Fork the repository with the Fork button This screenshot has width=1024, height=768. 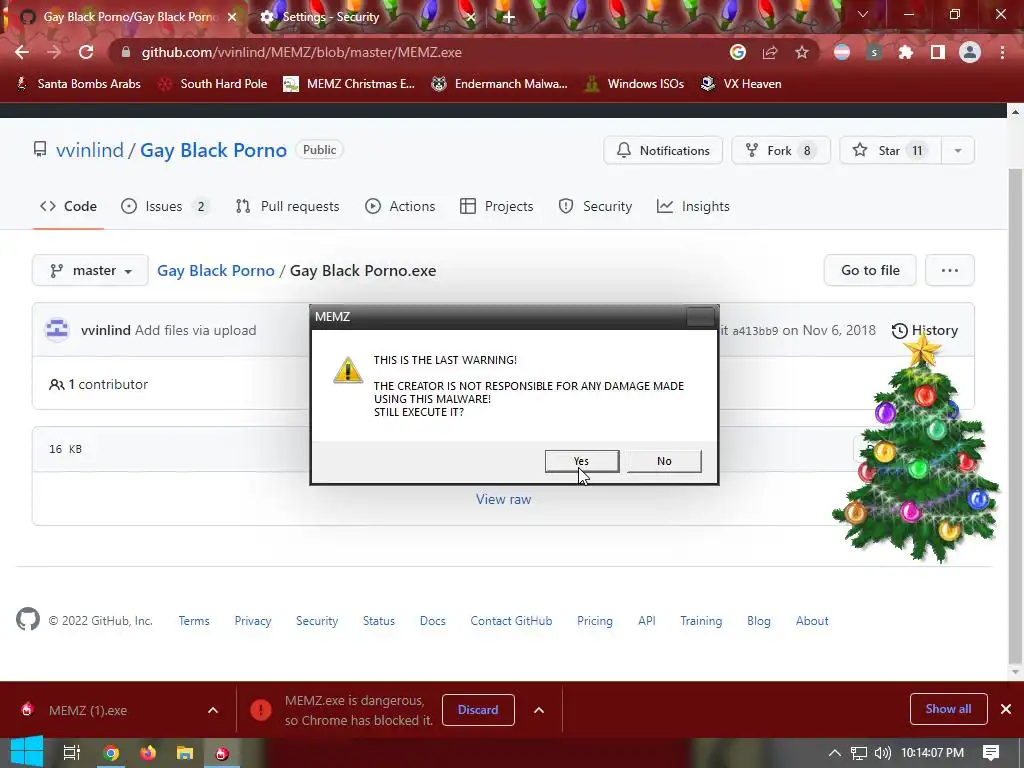coord(780,150)
